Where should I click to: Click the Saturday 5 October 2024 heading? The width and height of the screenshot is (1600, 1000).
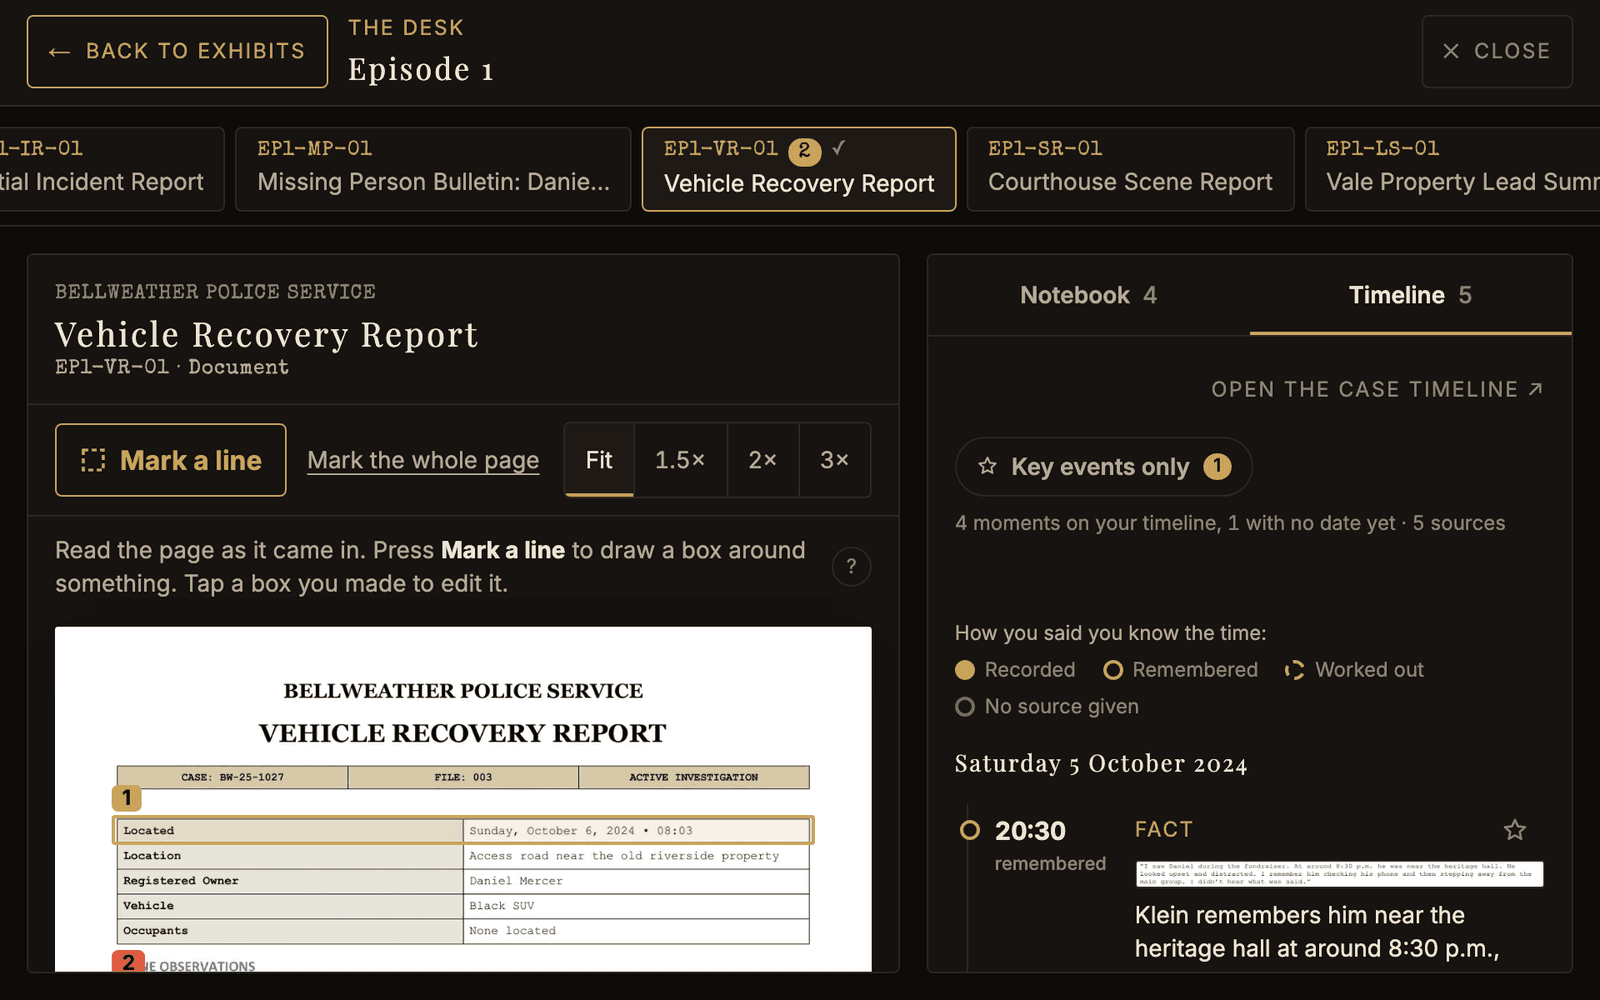point(1101,764)
